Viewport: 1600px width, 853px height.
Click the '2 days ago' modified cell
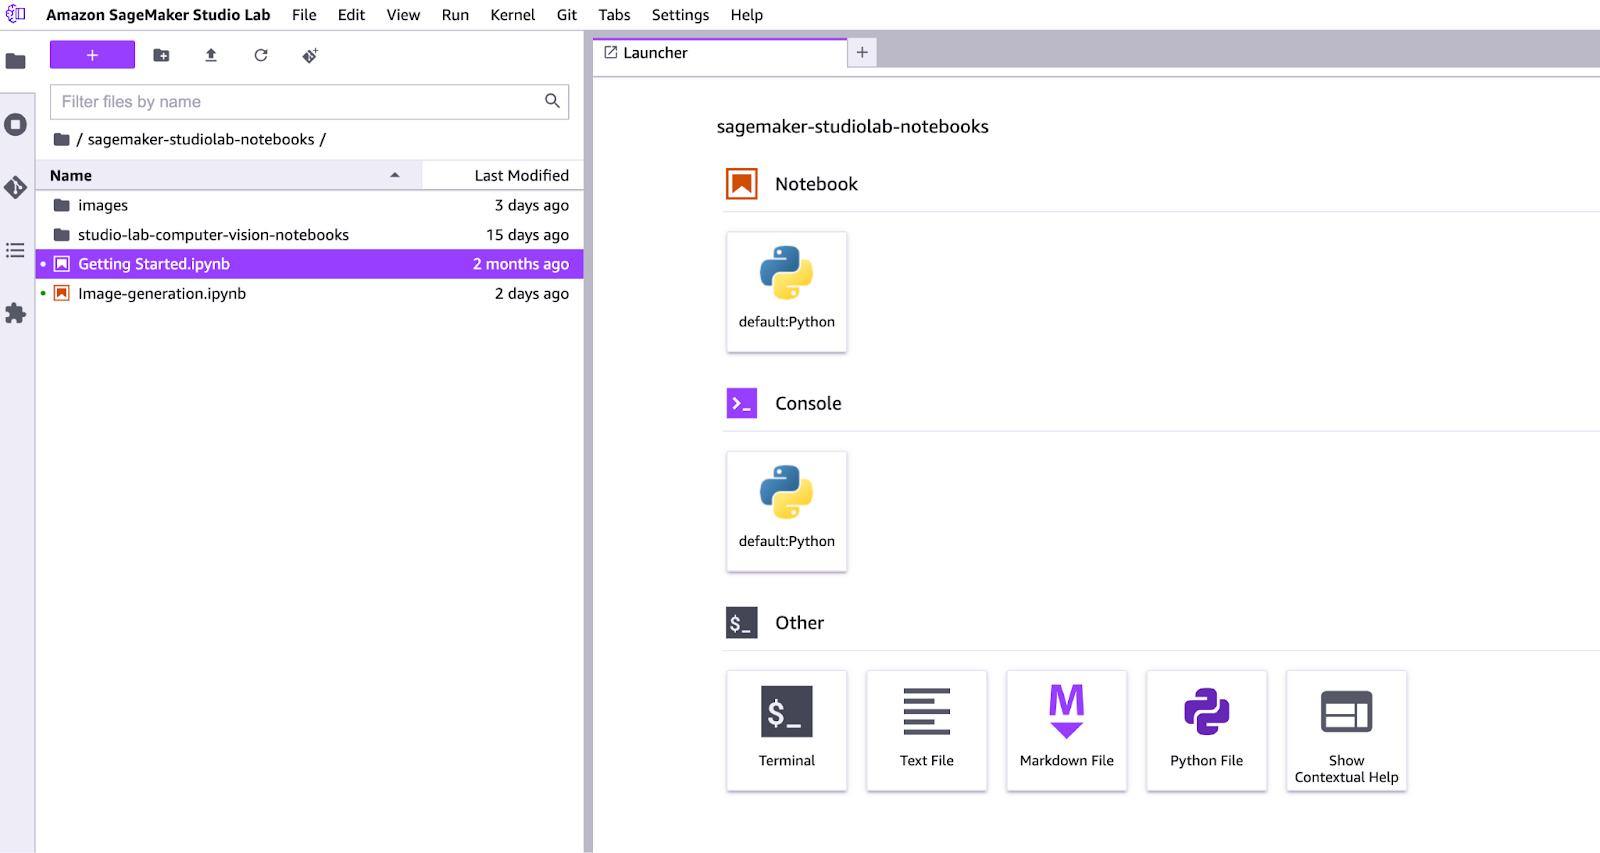click(532, 293)
